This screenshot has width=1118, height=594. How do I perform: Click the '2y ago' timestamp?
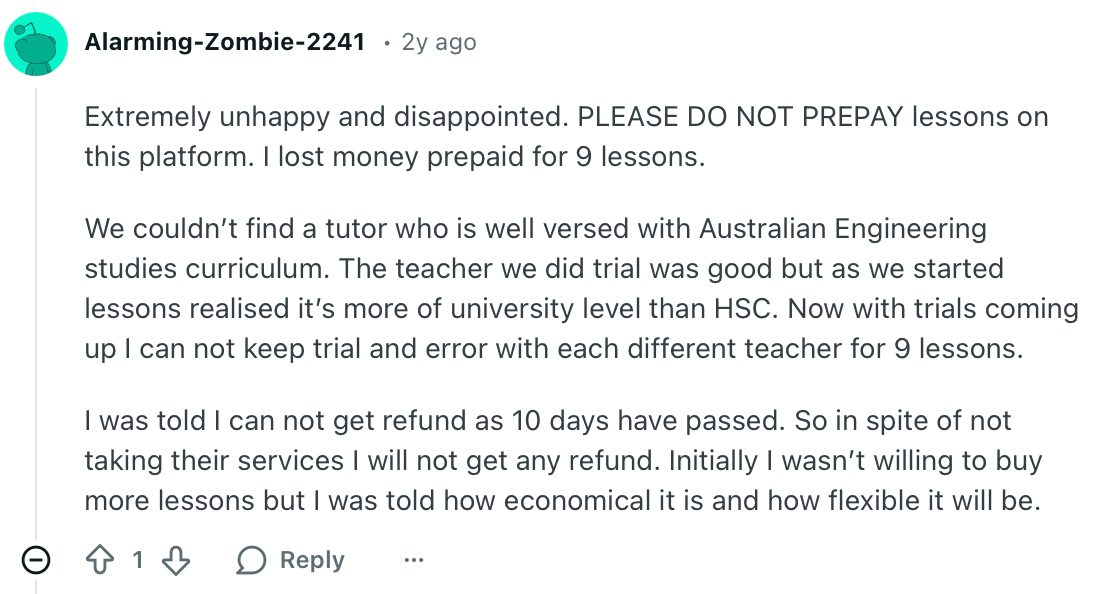pos(439,42)
